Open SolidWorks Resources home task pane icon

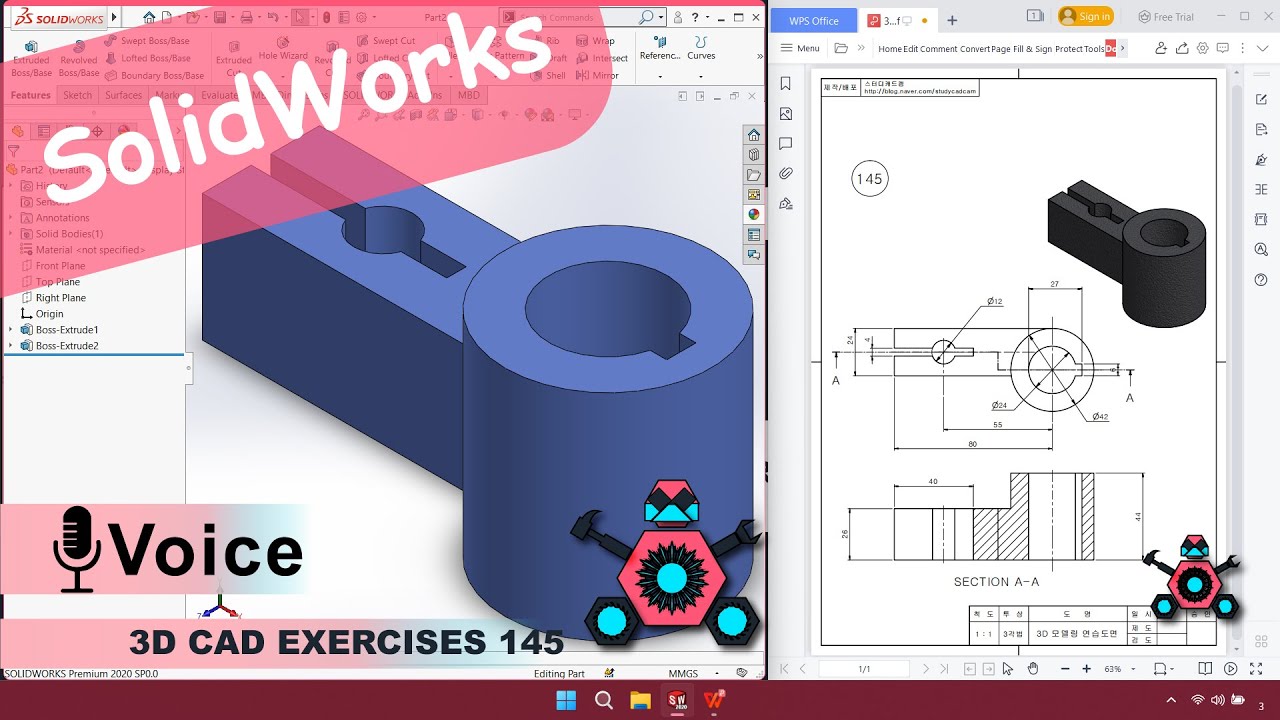click(754, 135)
